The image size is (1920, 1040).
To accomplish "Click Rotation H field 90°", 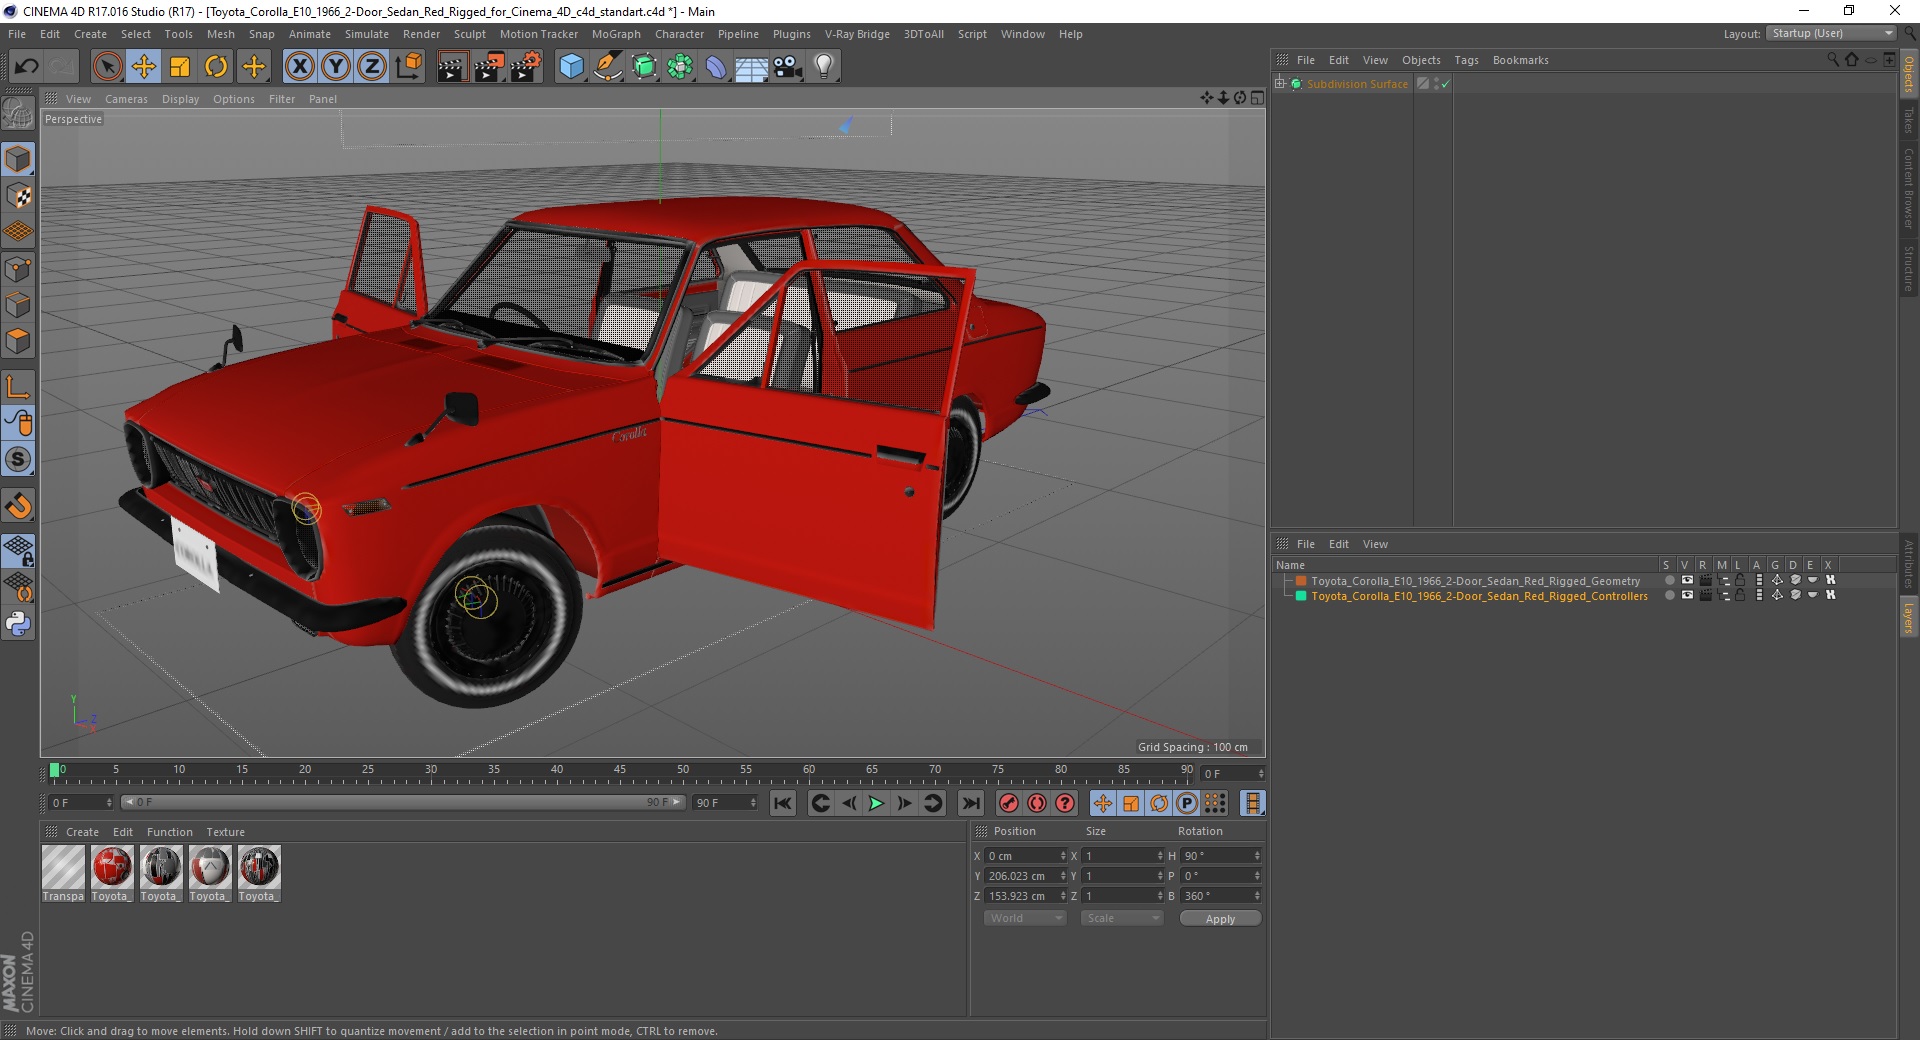I will coord(1221,856).
